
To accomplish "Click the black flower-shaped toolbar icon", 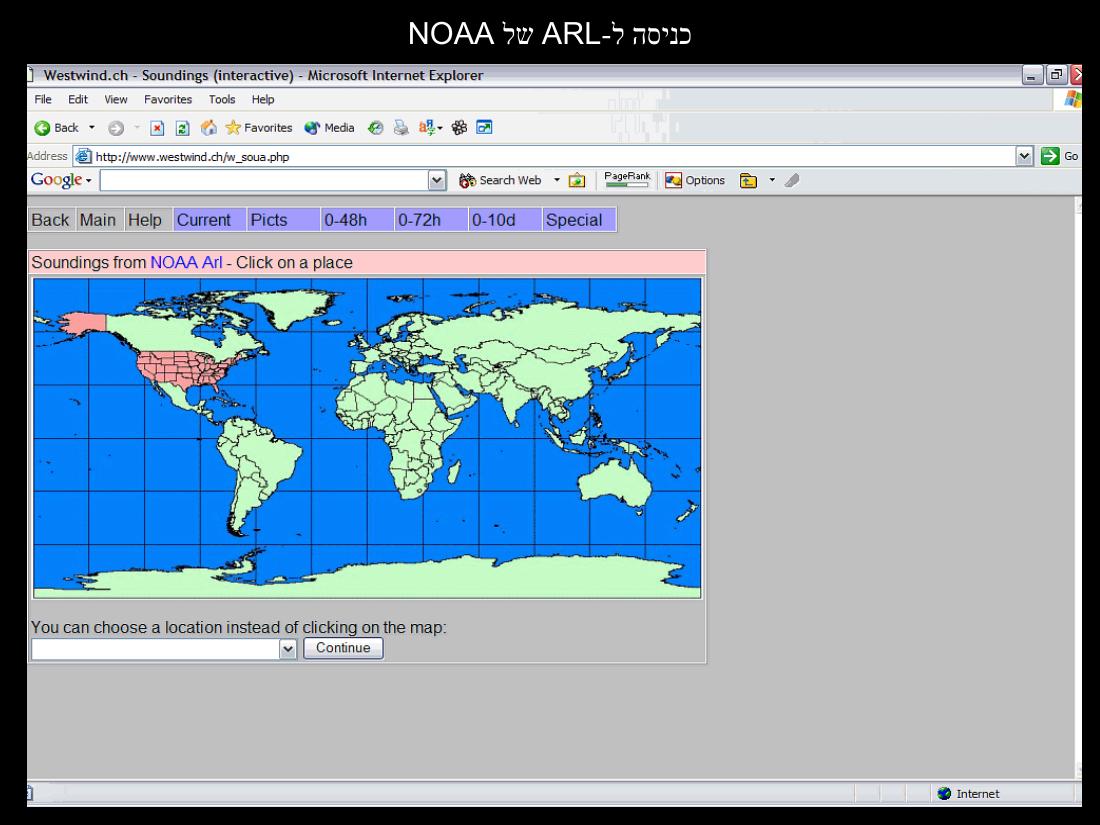I will click(460, 128).
